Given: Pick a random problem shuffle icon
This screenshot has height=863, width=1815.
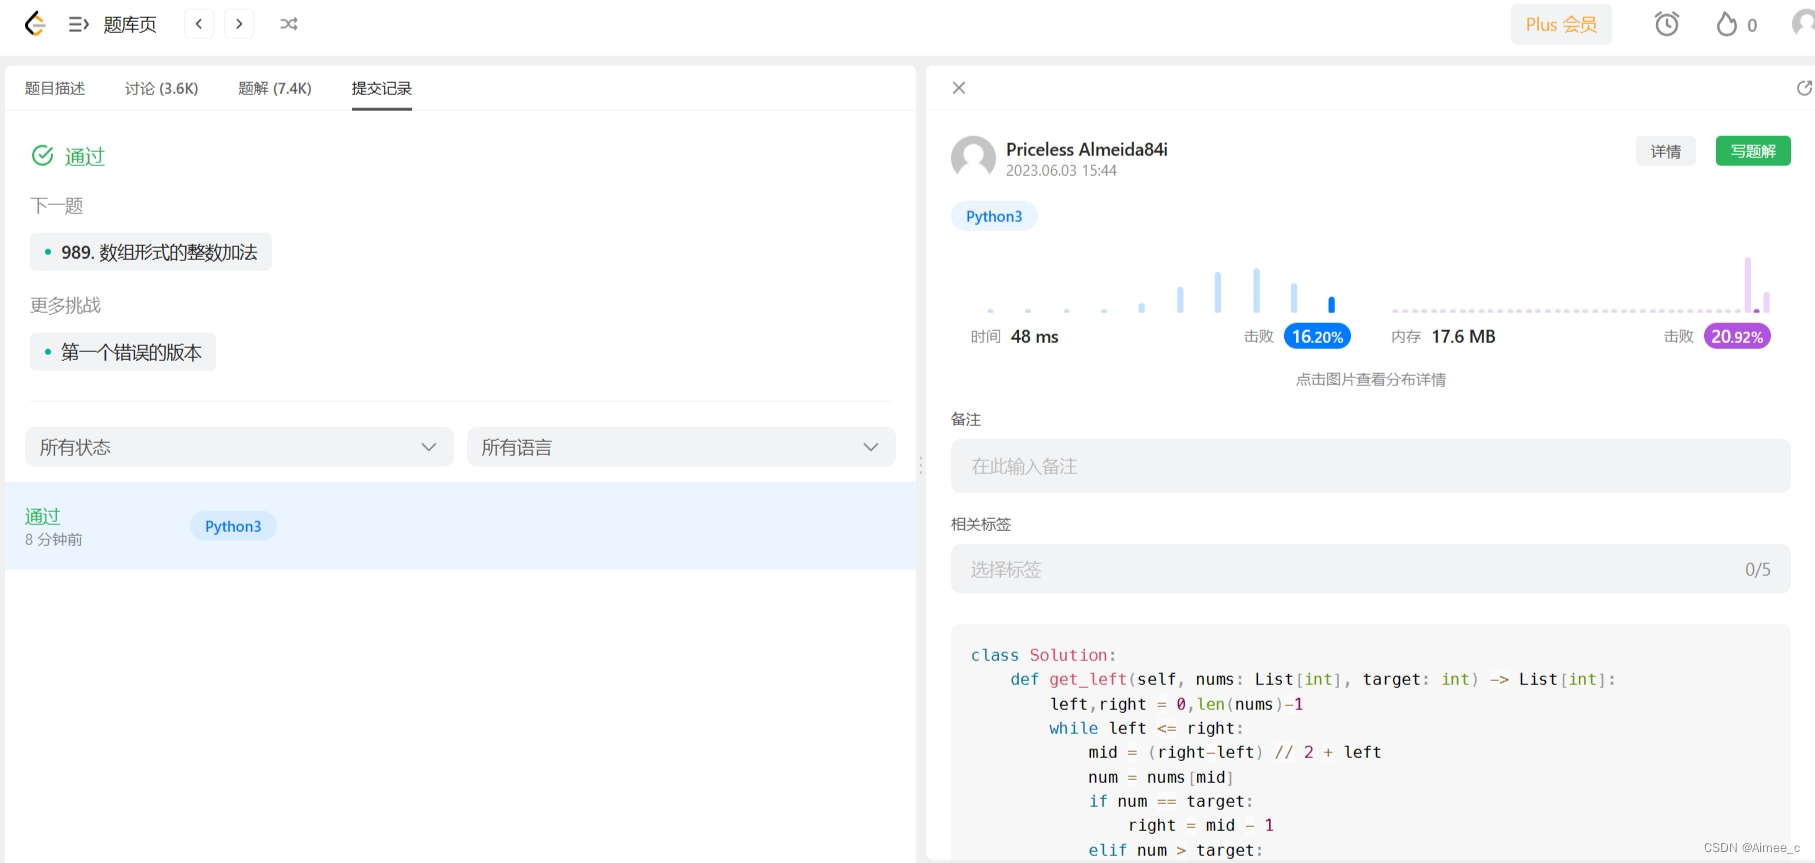Looking at the screenshot, I should coord(289,24).
